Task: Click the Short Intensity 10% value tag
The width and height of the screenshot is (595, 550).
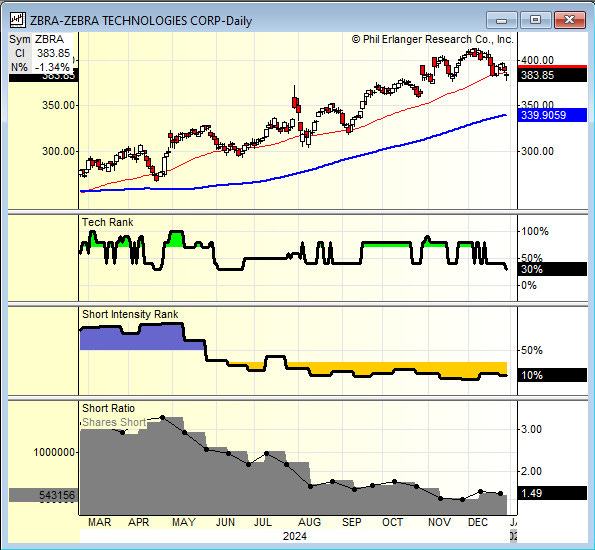Action: tap(552, 375)
